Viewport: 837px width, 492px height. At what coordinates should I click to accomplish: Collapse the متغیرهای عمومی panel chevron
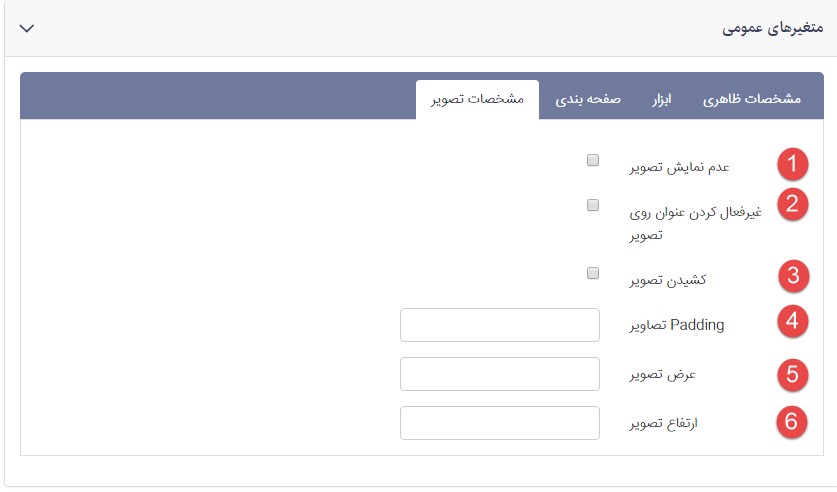coord(27,28)
